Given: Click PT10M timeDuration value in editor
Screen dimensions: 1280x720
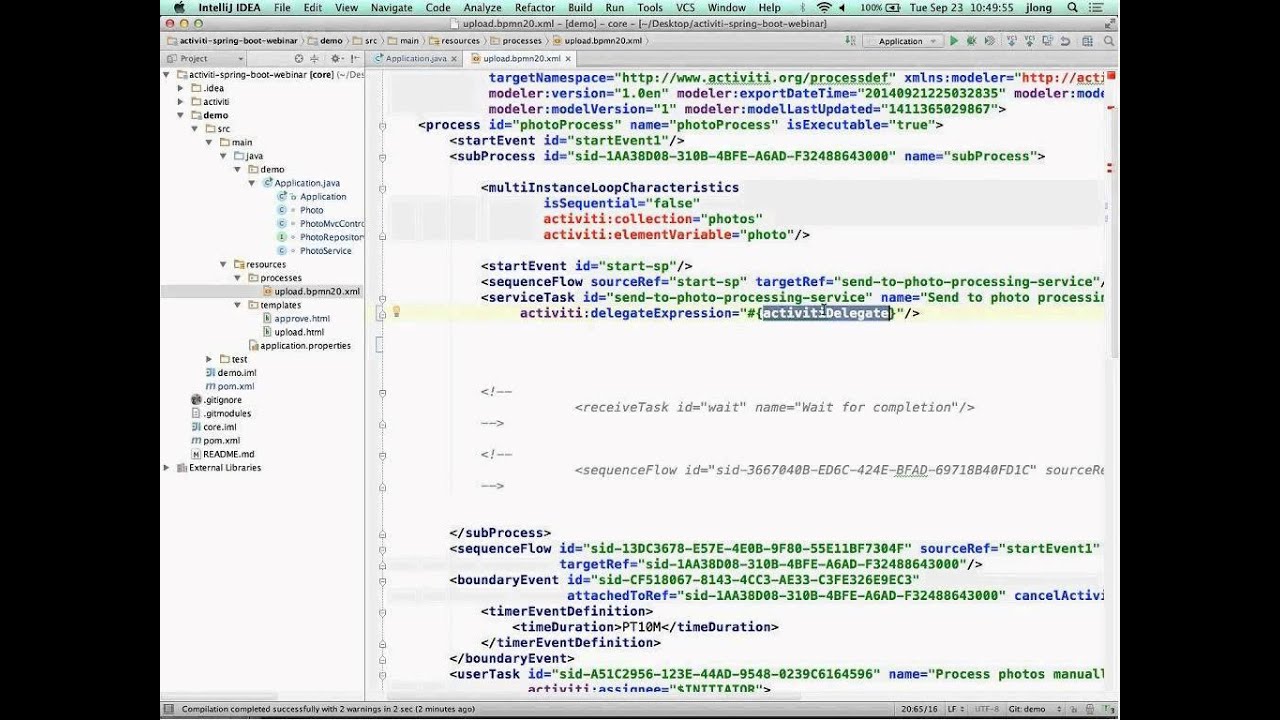Looking at the screenshot, I should (x=642, y=627).
